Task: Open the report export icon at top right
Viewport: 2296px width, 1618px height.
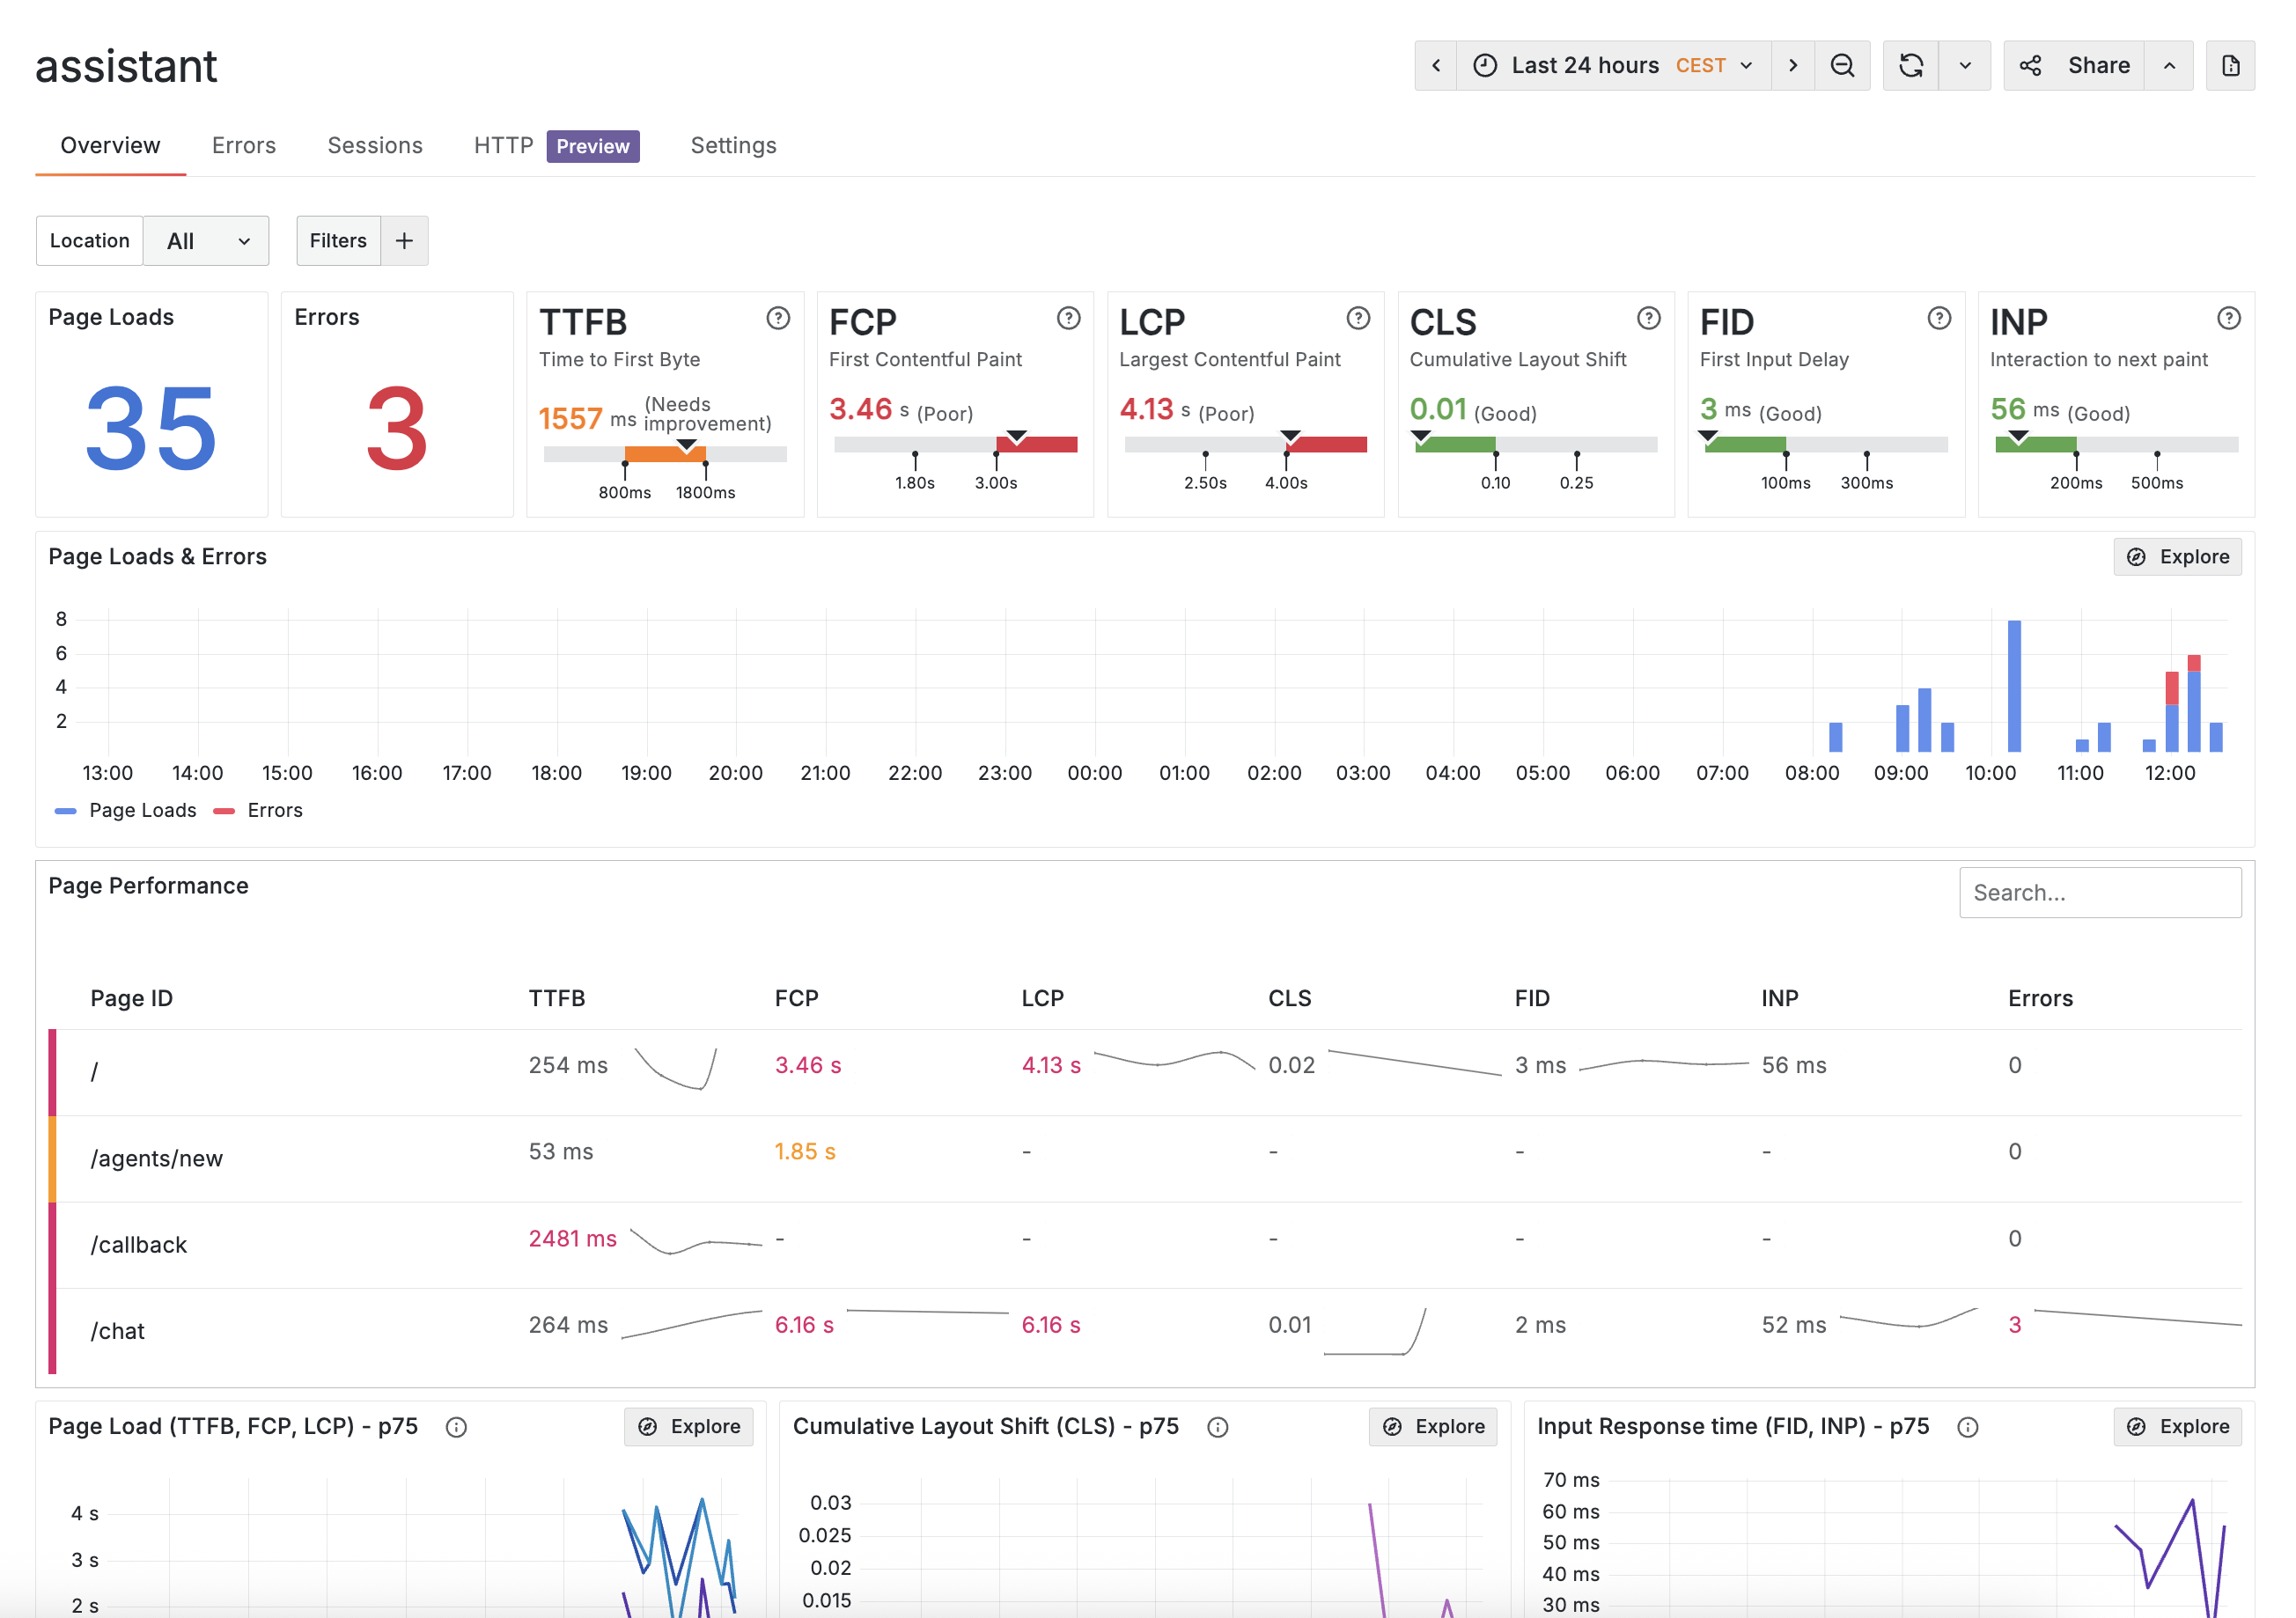Action: [2230, 65]
